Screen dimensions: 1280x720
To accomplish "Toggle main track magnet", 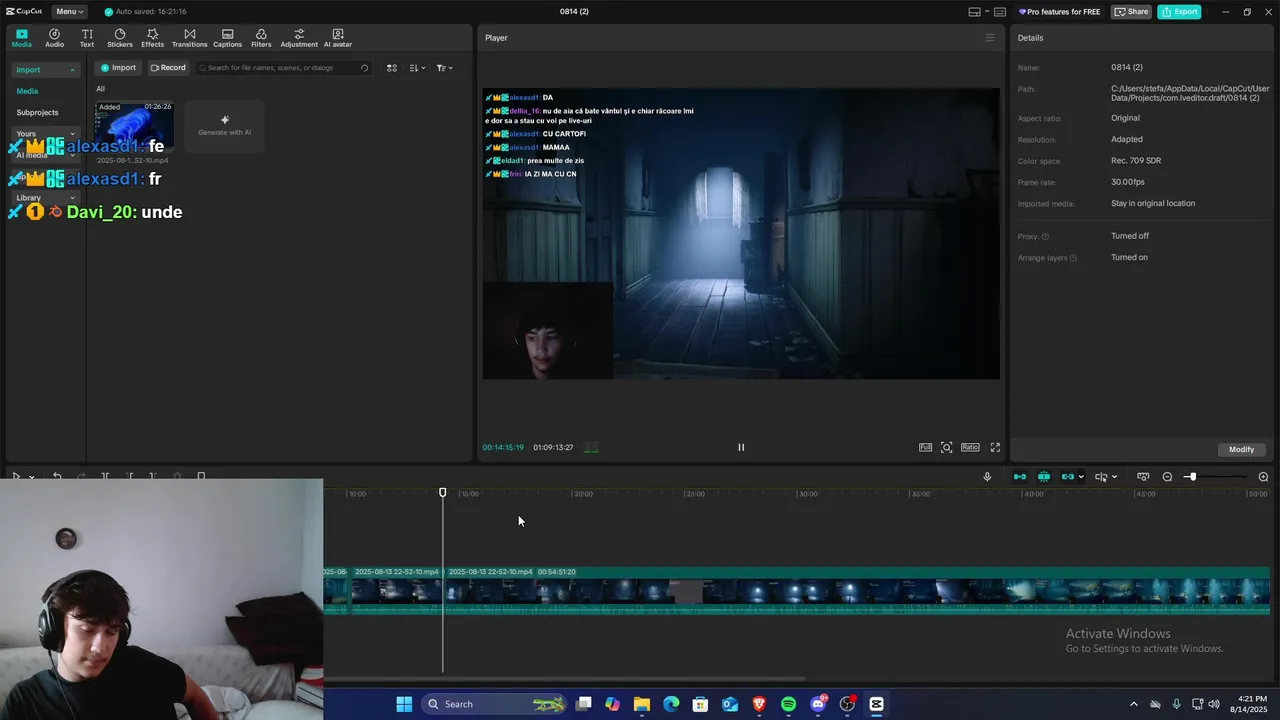I will point(1020,477).
